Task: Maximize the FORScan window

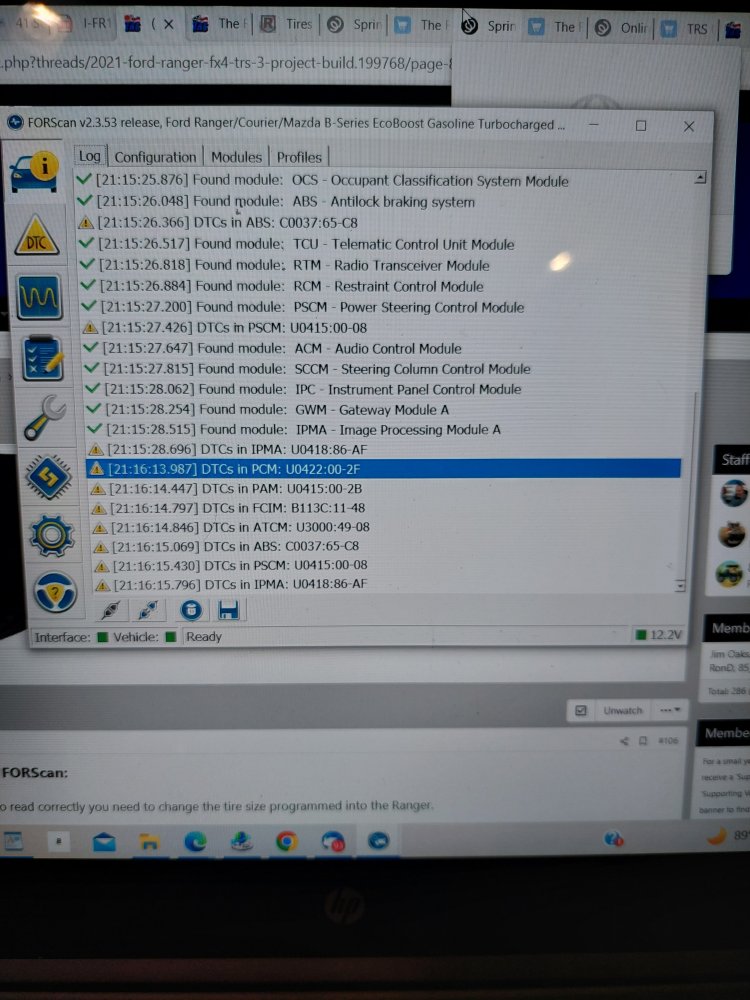Action: (640, 126)
